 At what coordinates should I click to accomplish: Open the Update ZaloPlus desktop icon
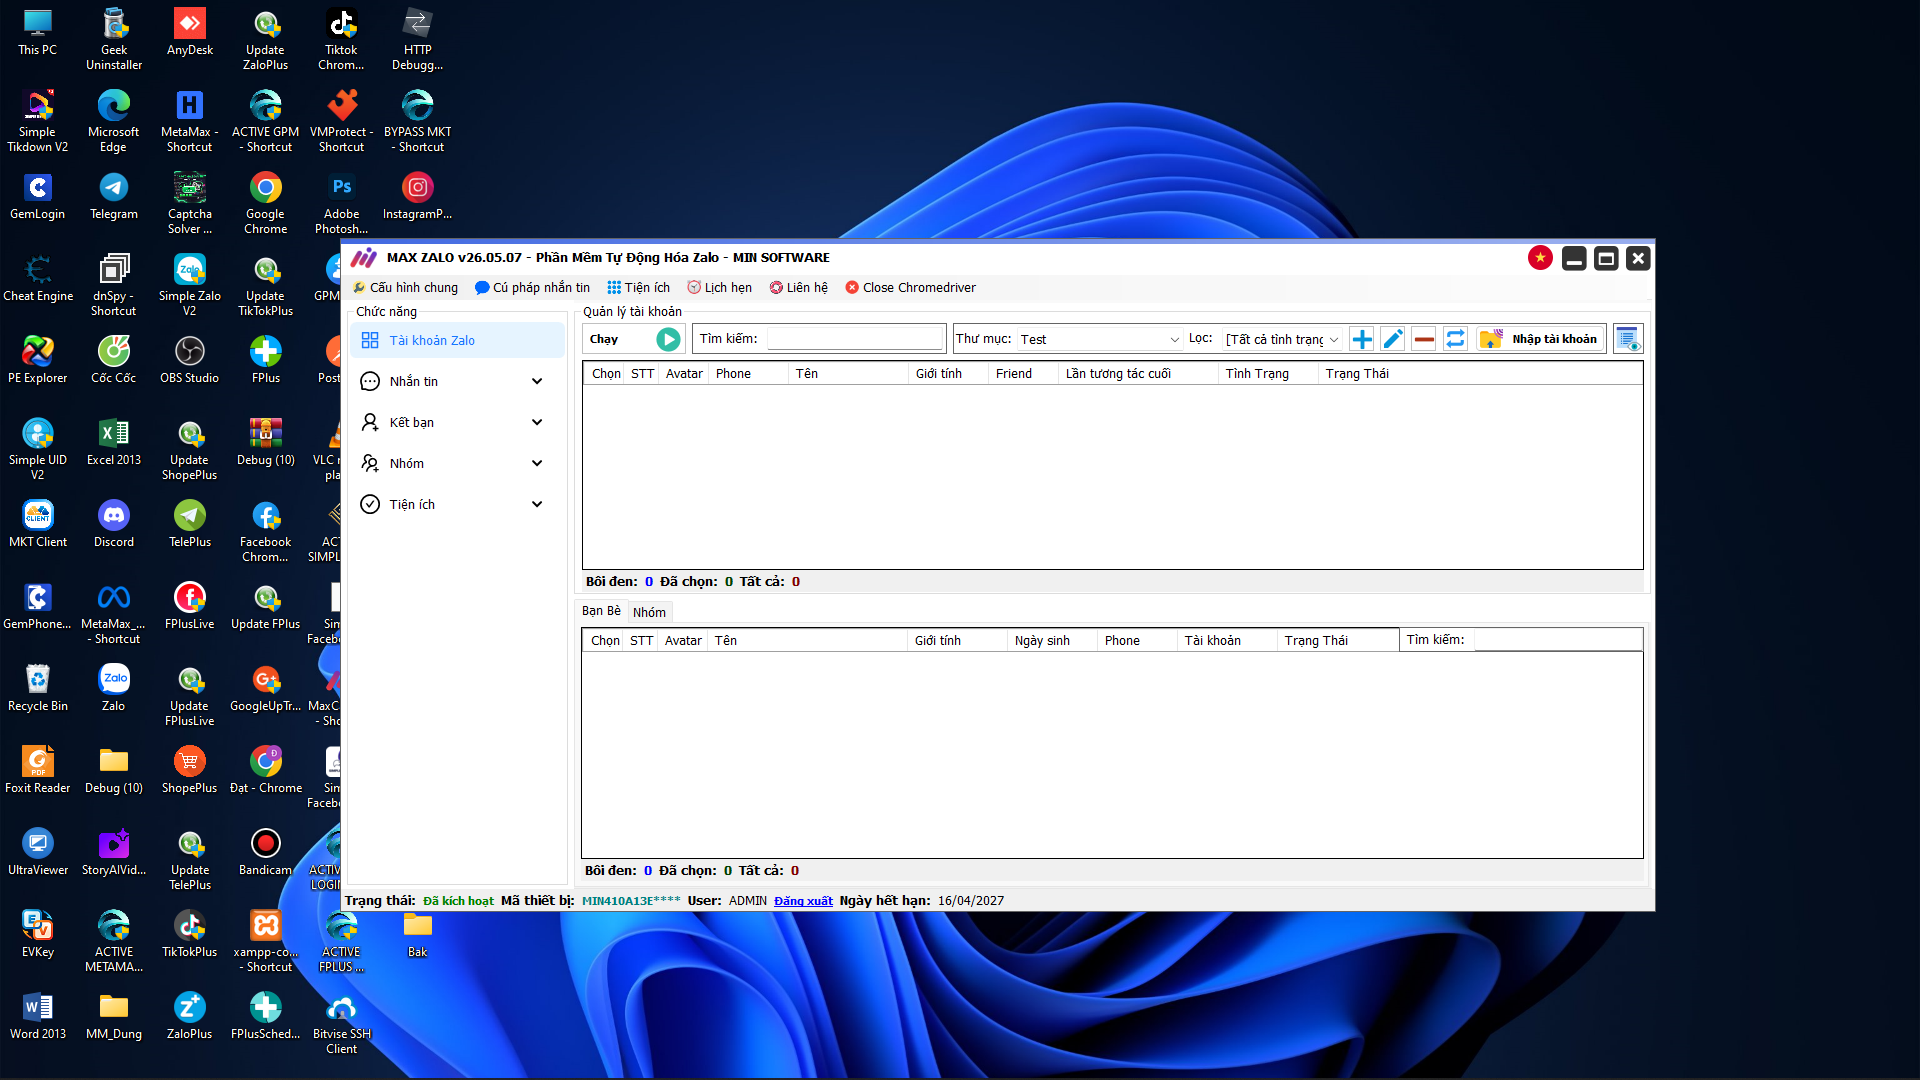(266, 39)
